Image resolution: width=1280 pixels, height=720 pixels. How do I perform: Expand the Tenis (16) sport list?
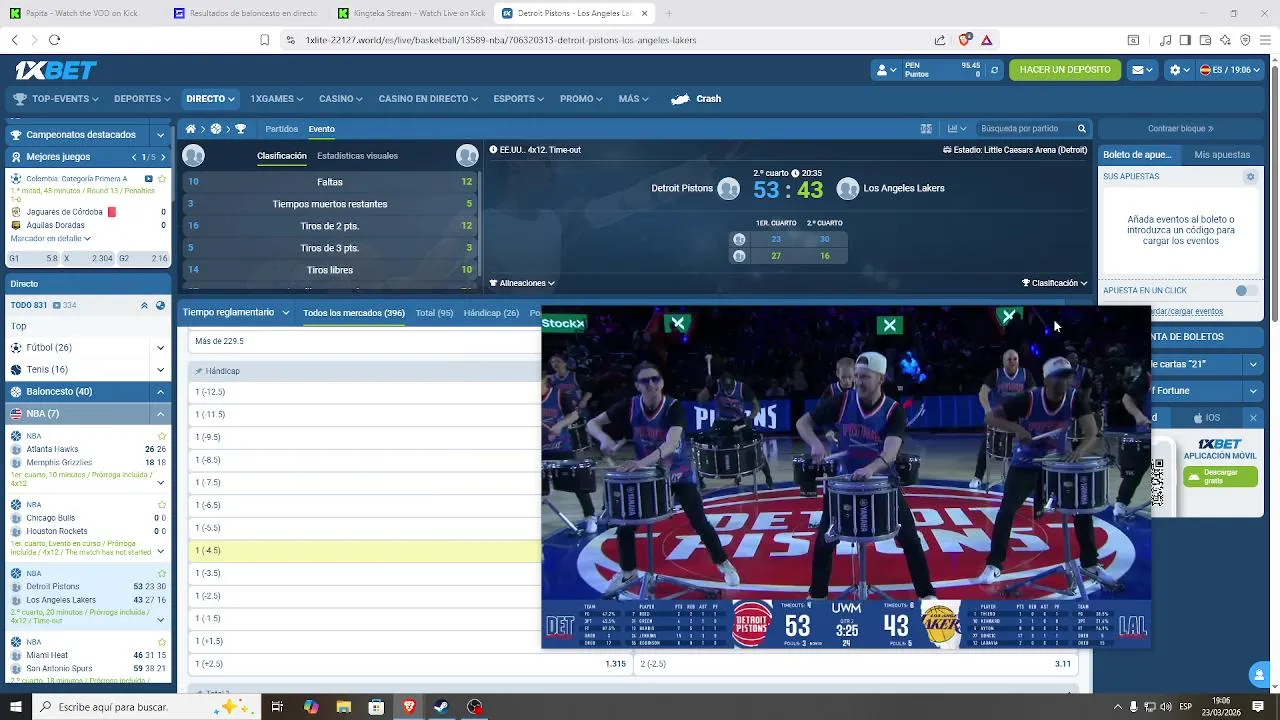pyautogui.click(x=160, y=370)
